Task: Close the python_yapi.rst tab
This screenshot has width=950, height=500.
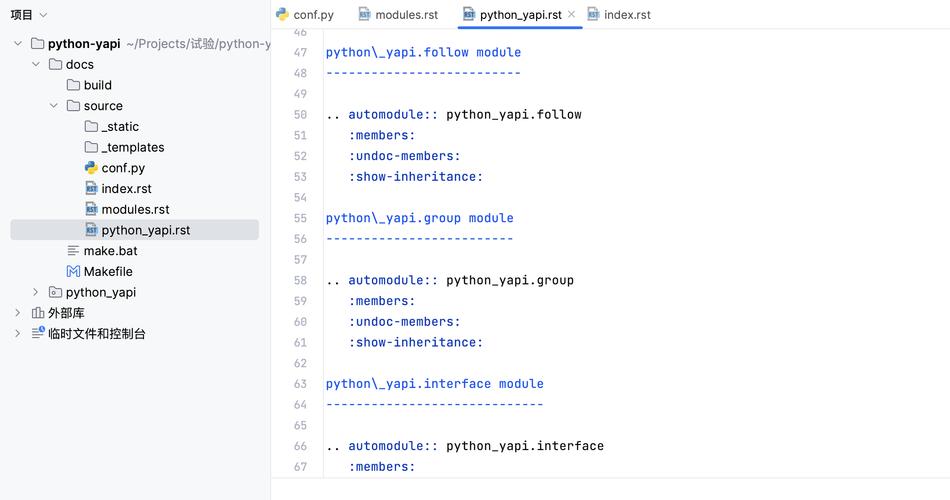Action: click(x=571, y=15)
